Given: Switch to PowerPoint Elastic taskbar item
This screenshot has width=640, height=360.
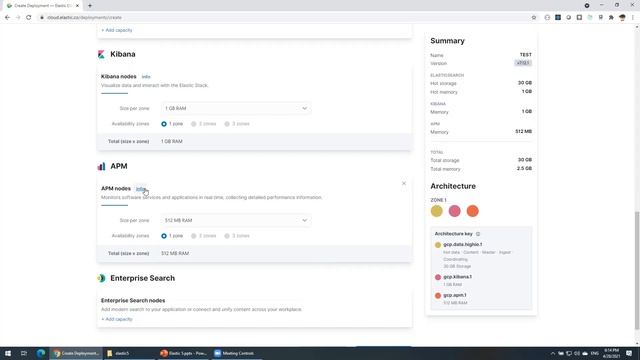Looking at the screenshot, I should (x=184, y=353).
